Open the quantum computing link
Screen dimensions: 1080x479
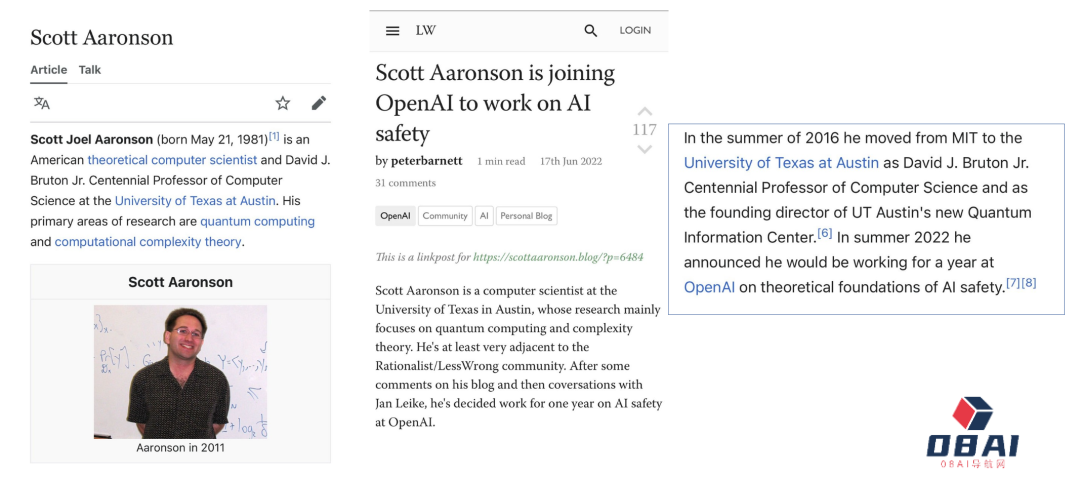point(257,221)
